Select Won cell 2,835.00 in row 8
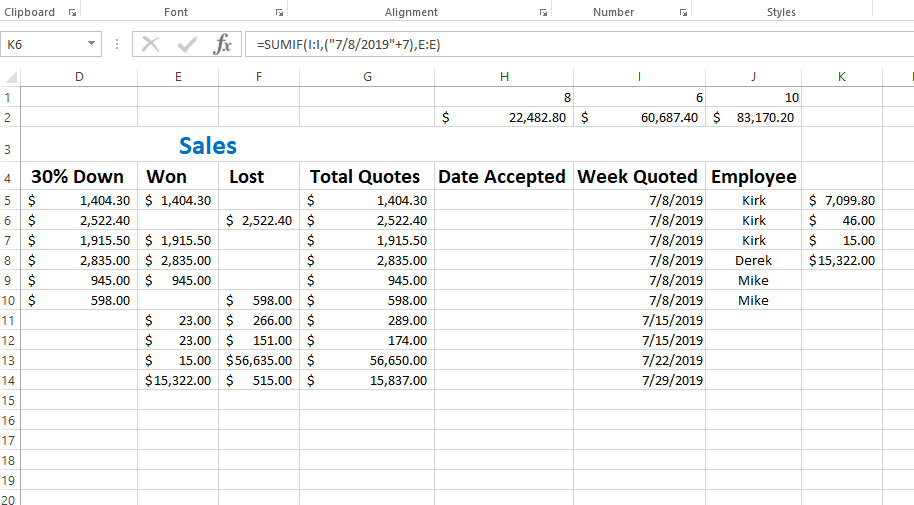 (178, 260)
